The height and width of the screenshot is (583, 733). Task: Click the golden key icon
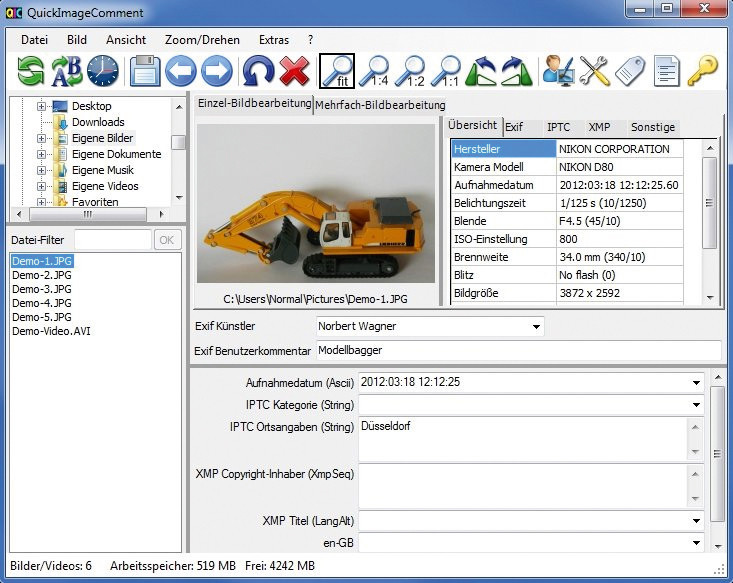[702, 71]
